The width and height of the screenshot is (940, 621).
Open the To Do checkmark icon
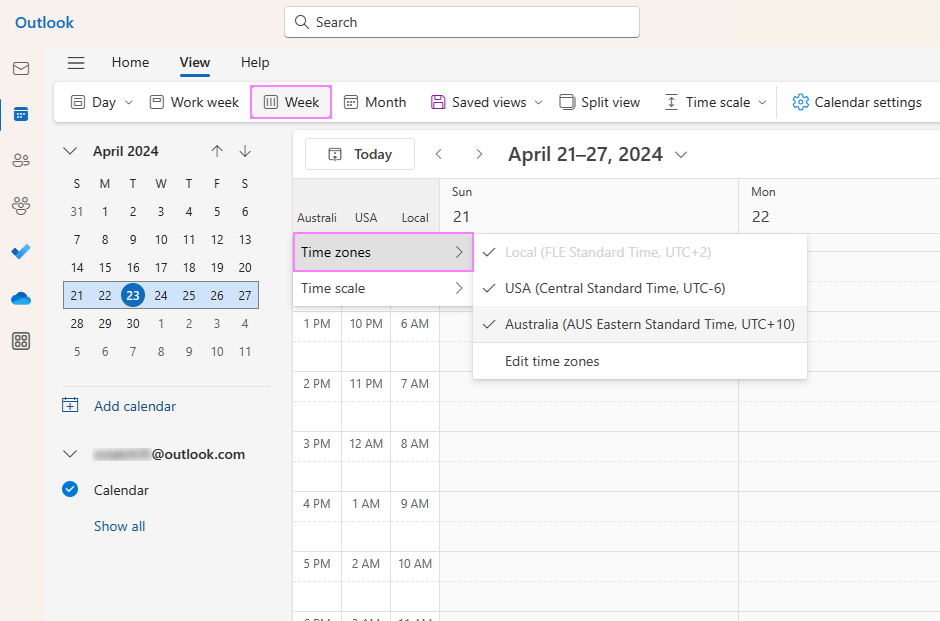point(21,252)
